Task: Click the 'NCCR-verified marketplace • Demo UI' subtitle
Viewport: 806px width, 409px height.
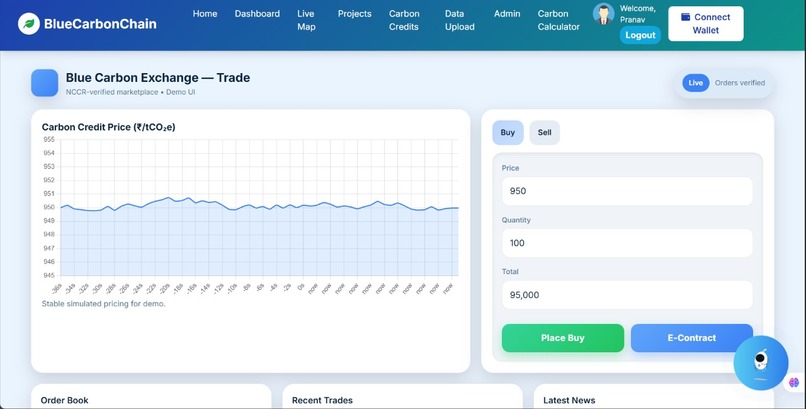Action: click(x=131, y=92)
